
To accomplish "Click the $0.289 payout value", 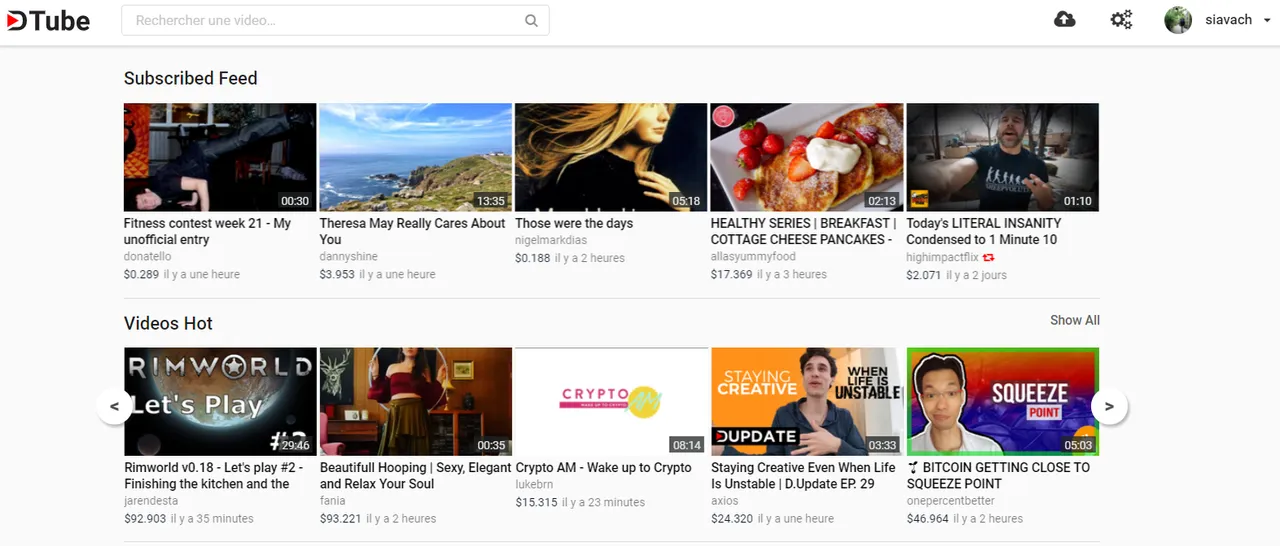I will [142, 274].
